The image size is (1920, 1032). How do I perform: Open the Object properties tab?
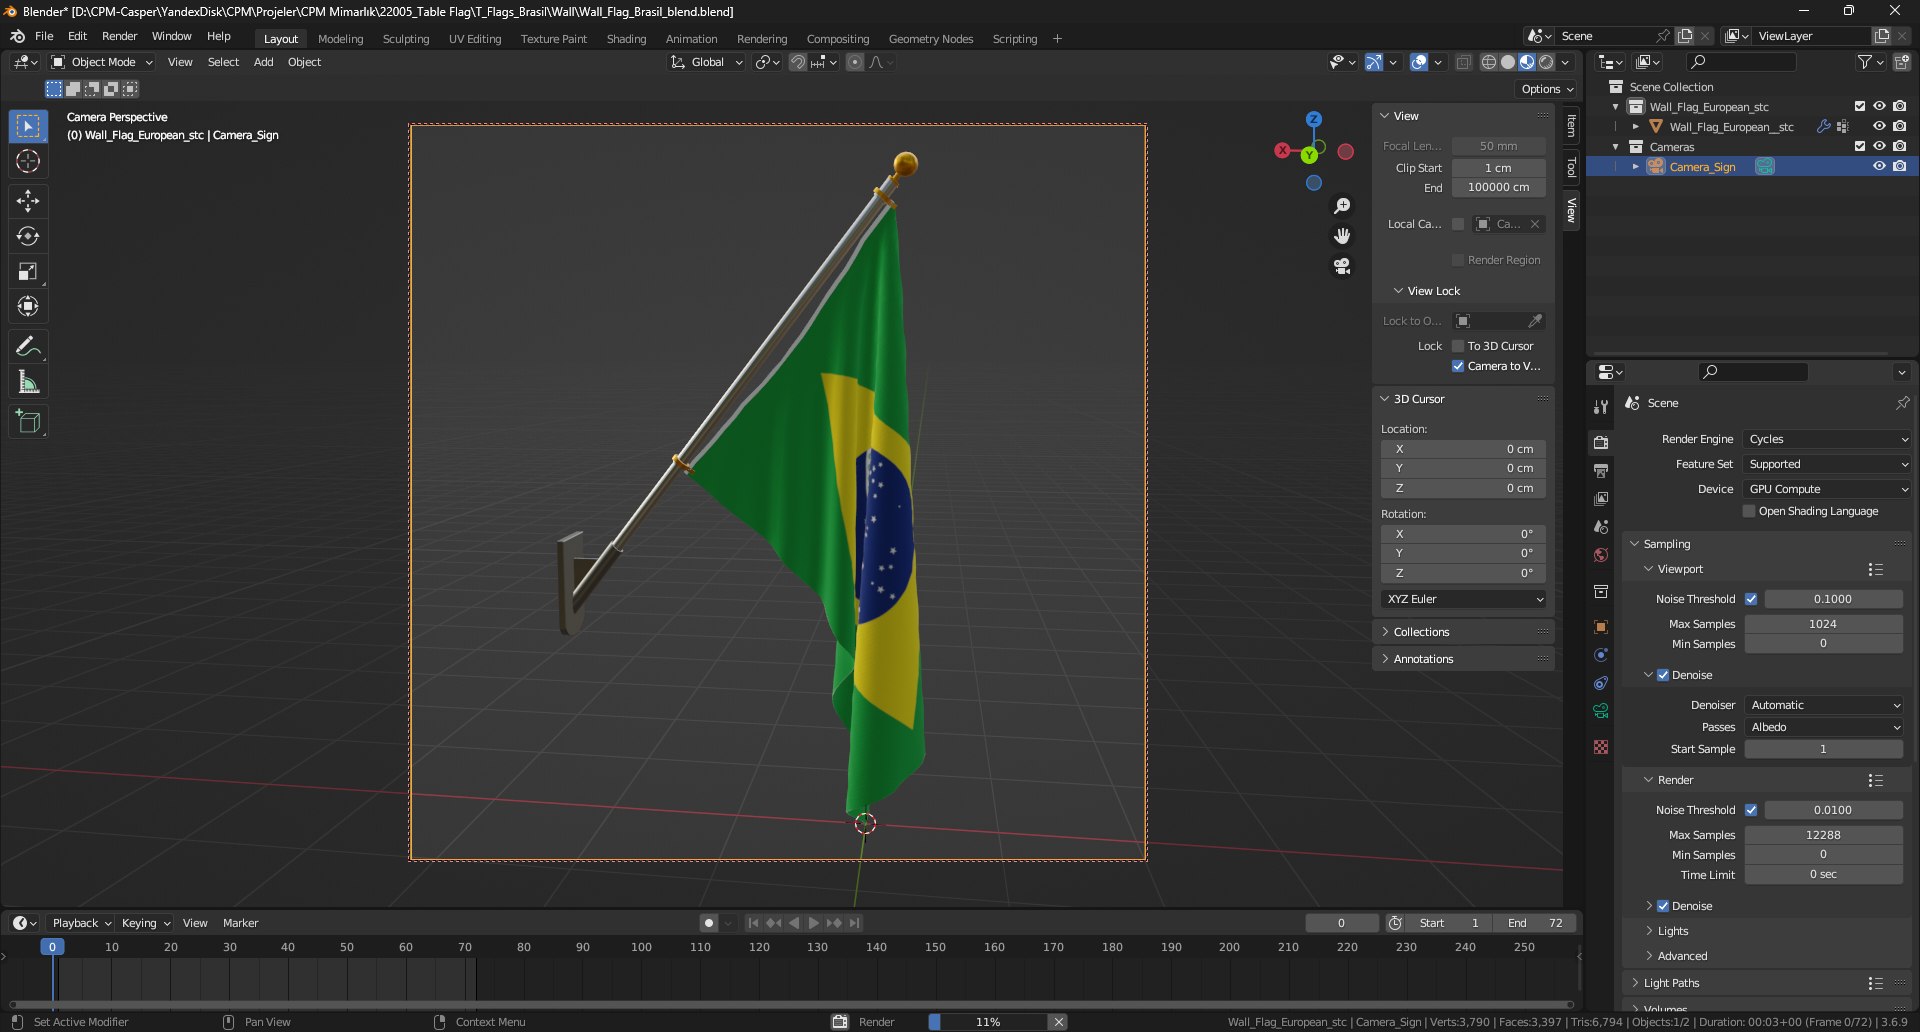(x=1601, y=627)
